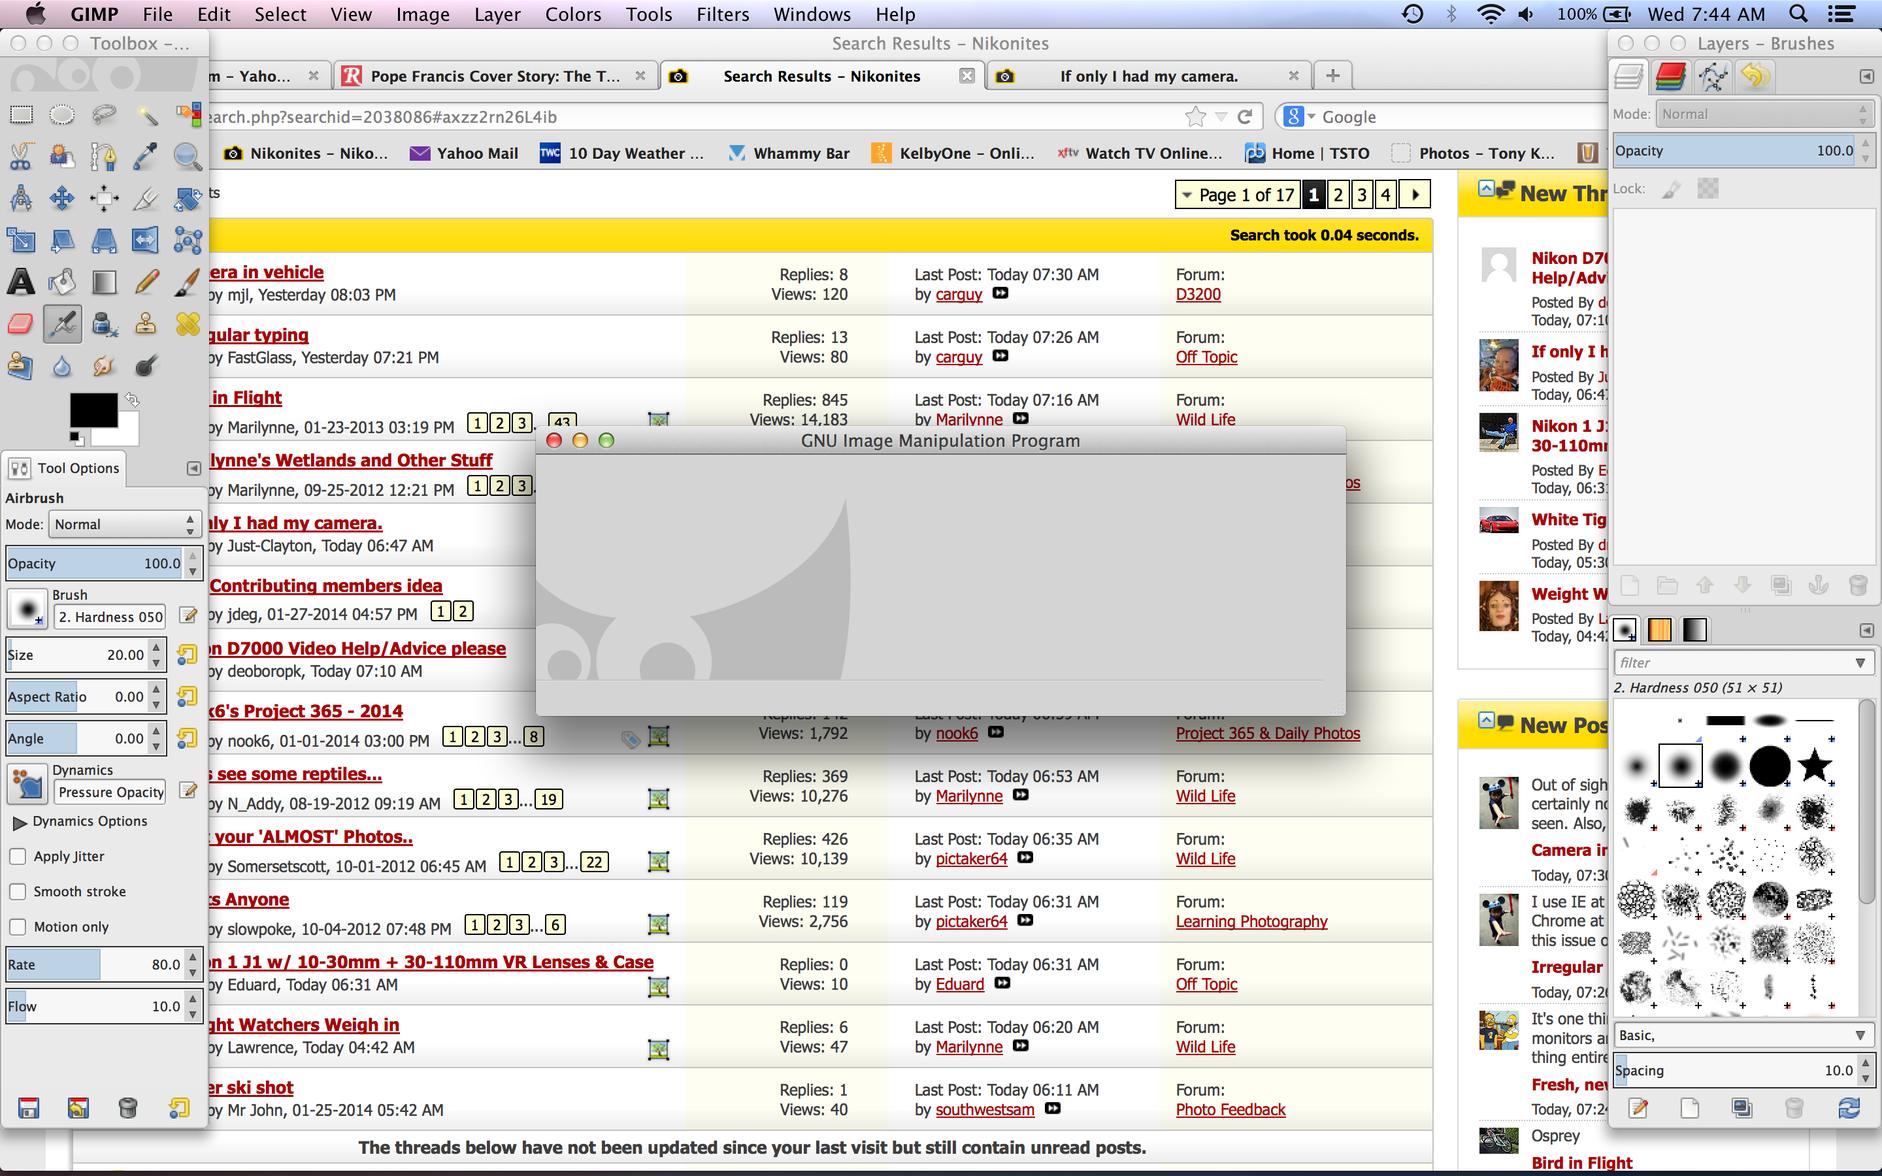Open the D3200 forum link
The width and height of the screenshot is (1882, 1176).
pos(1198,294)
